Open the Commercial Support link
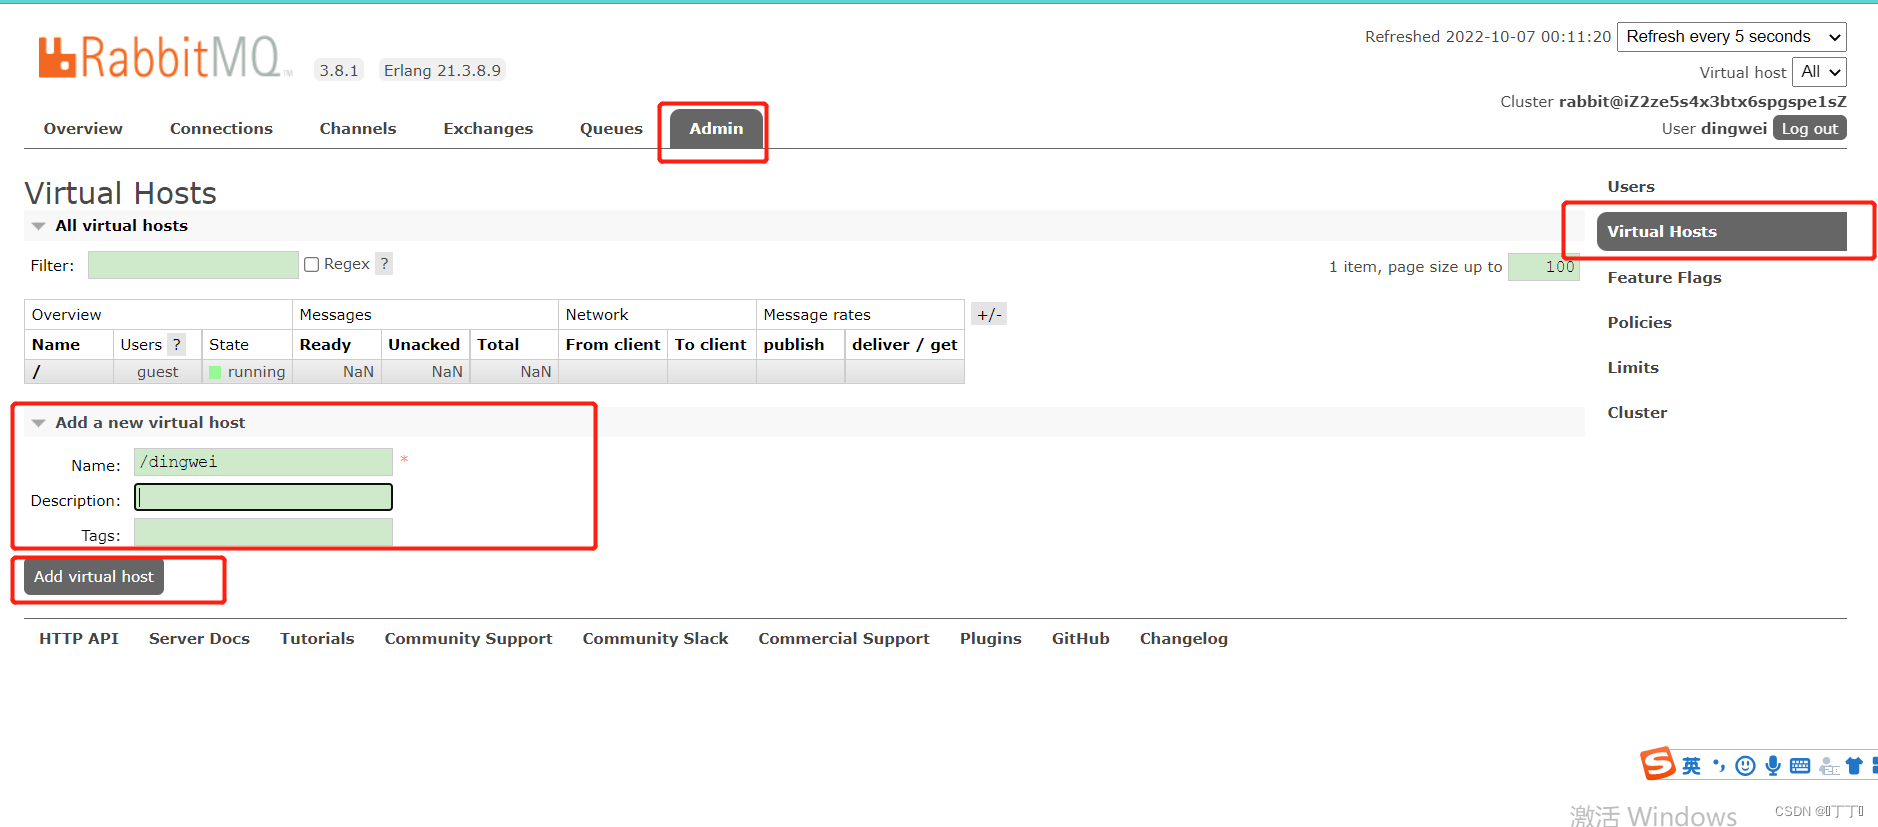Image resolution: width=1878 pixels, height=827 pixels. click(x=844, y=638)
